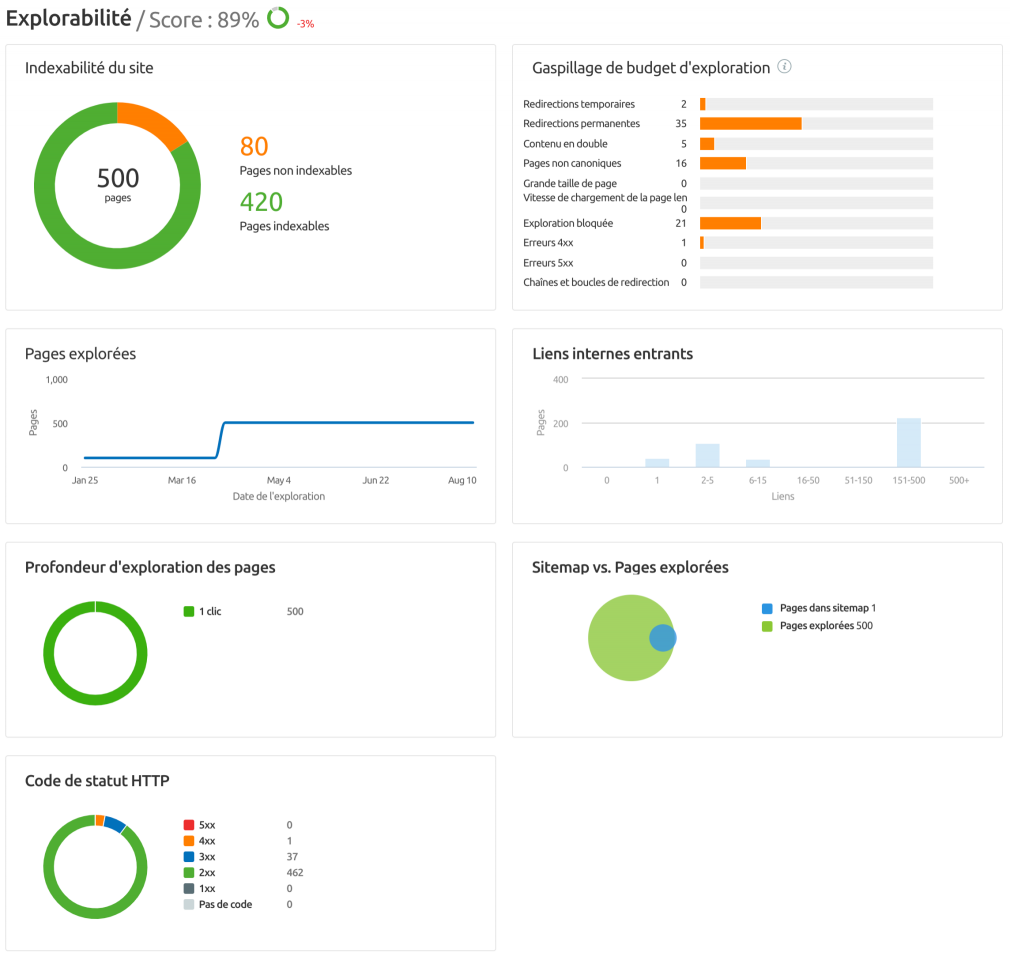
Task: Click the blue sitemap circle in Venn diagram
Action: 663,638
